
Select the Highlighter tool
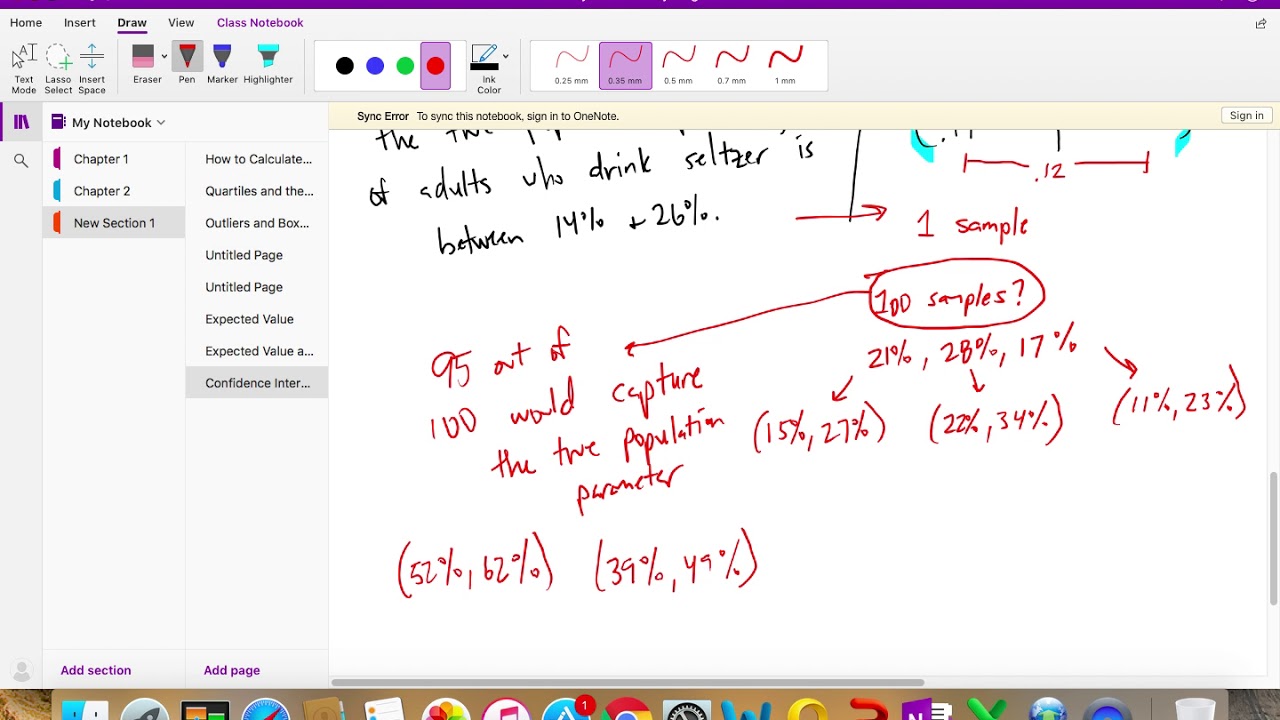click(268, 65)
